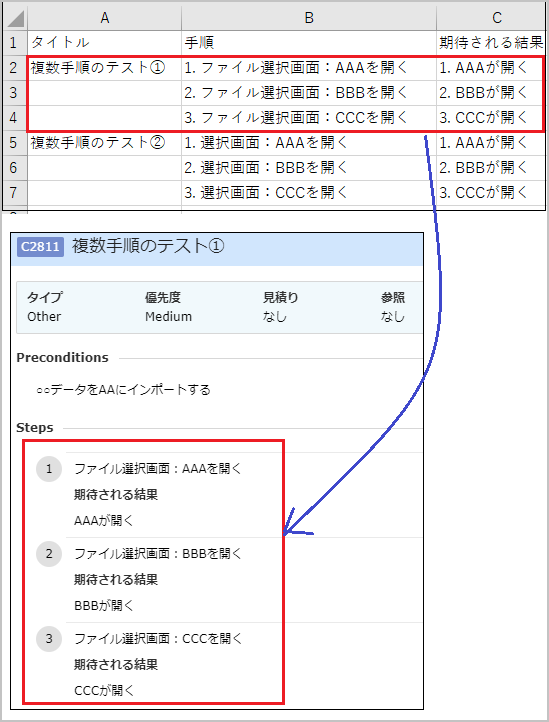Click step text ファイル選択画面：CCCを開く
This screenshot has height=722, width=549.
pos(158,639)
